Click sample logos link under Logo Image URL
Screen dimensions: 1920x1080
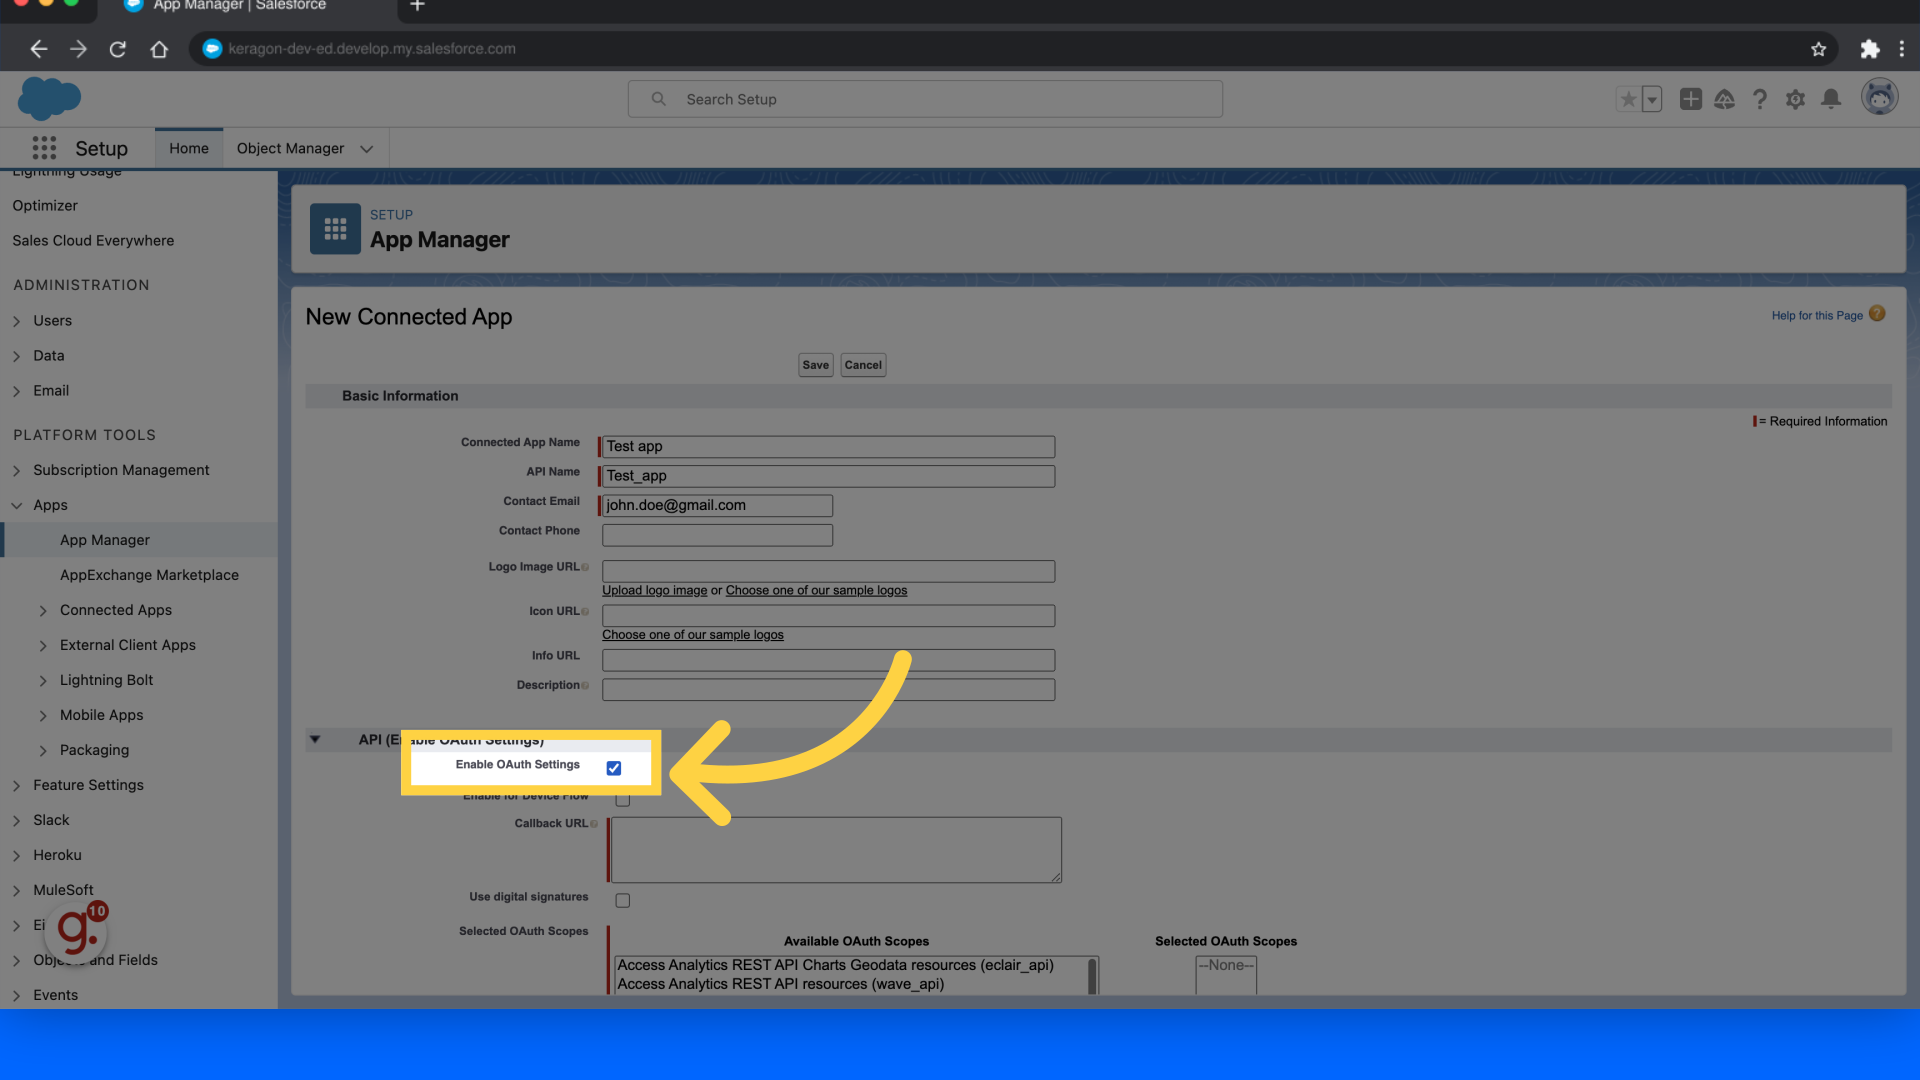(x=816, y=590)
